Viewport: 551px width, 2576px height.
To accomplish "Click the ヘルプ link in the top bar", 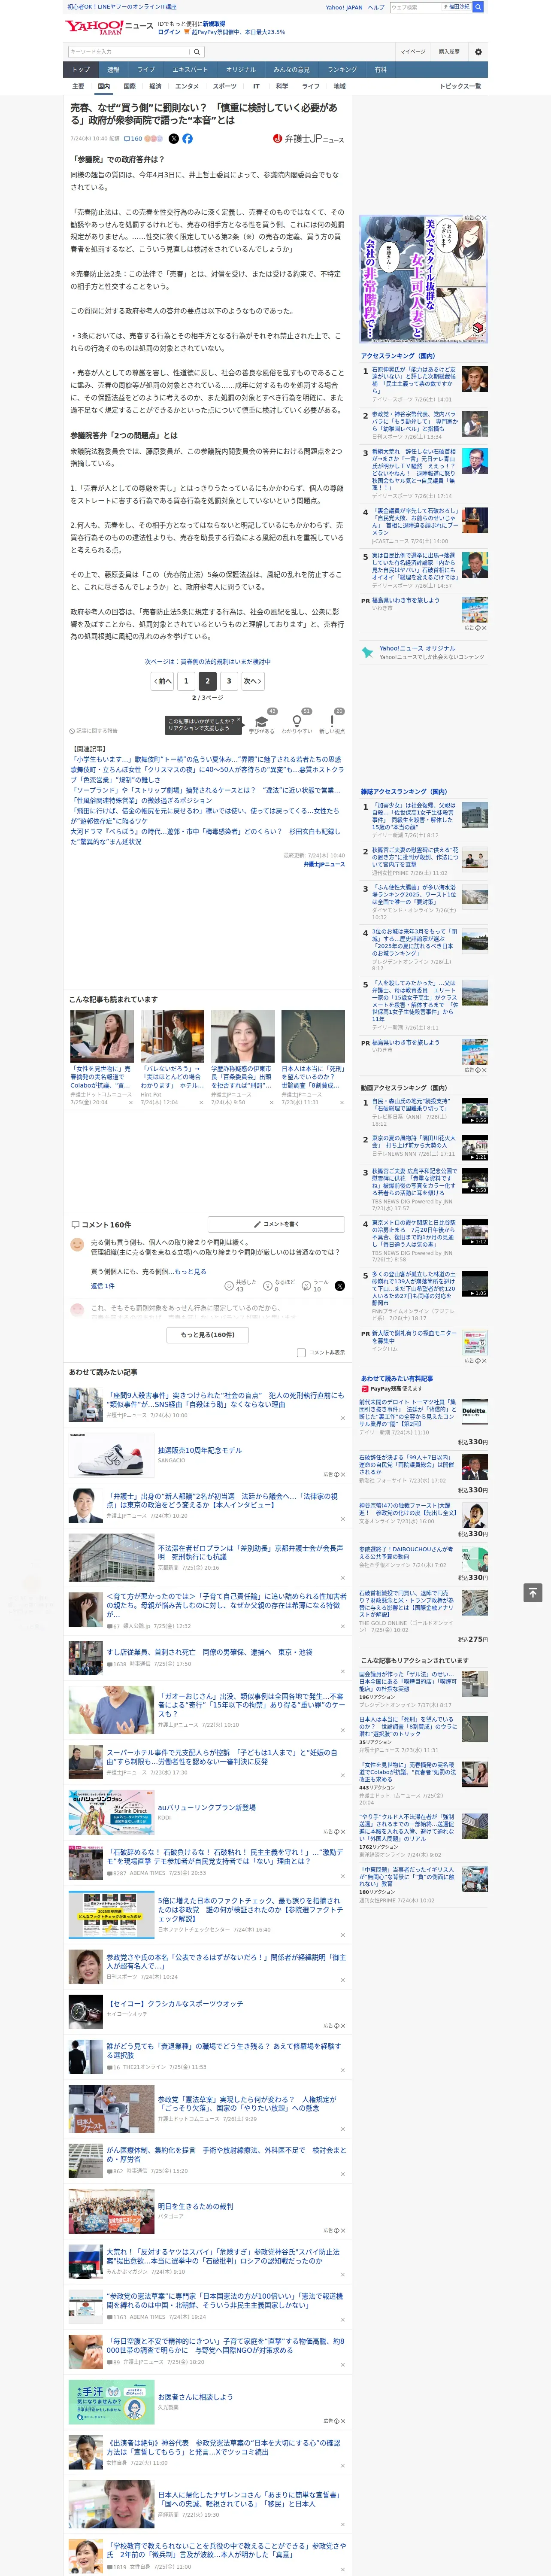I will (376, 7).
